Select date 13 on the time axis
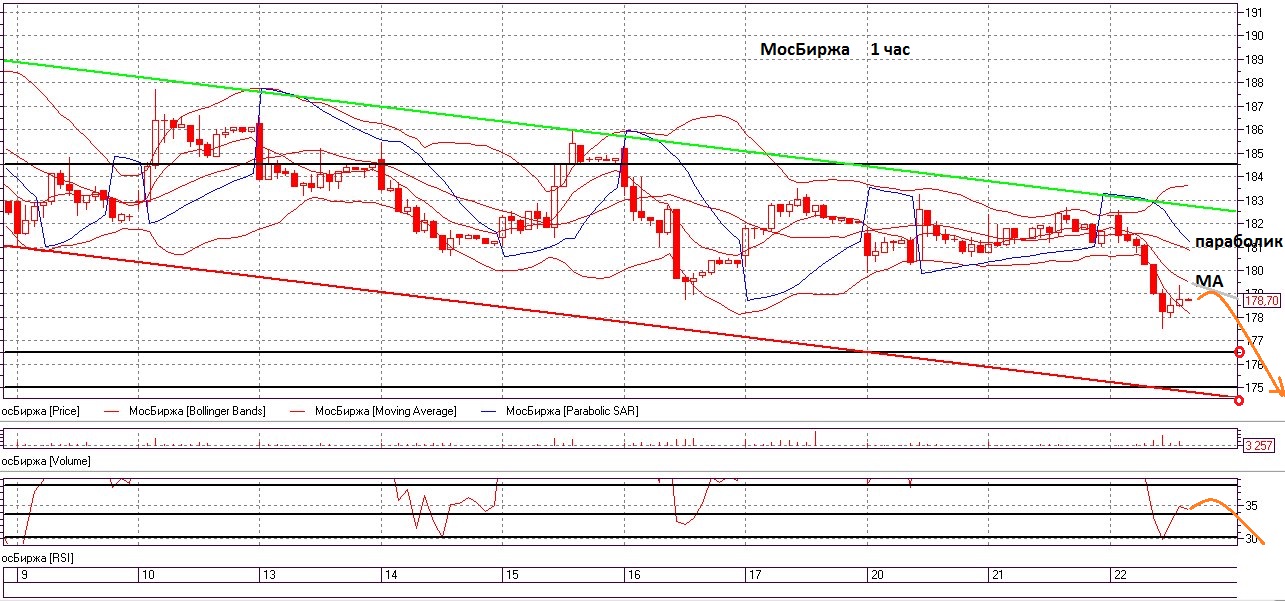This screenshot has height=601, width=1285. coord(268,575)
